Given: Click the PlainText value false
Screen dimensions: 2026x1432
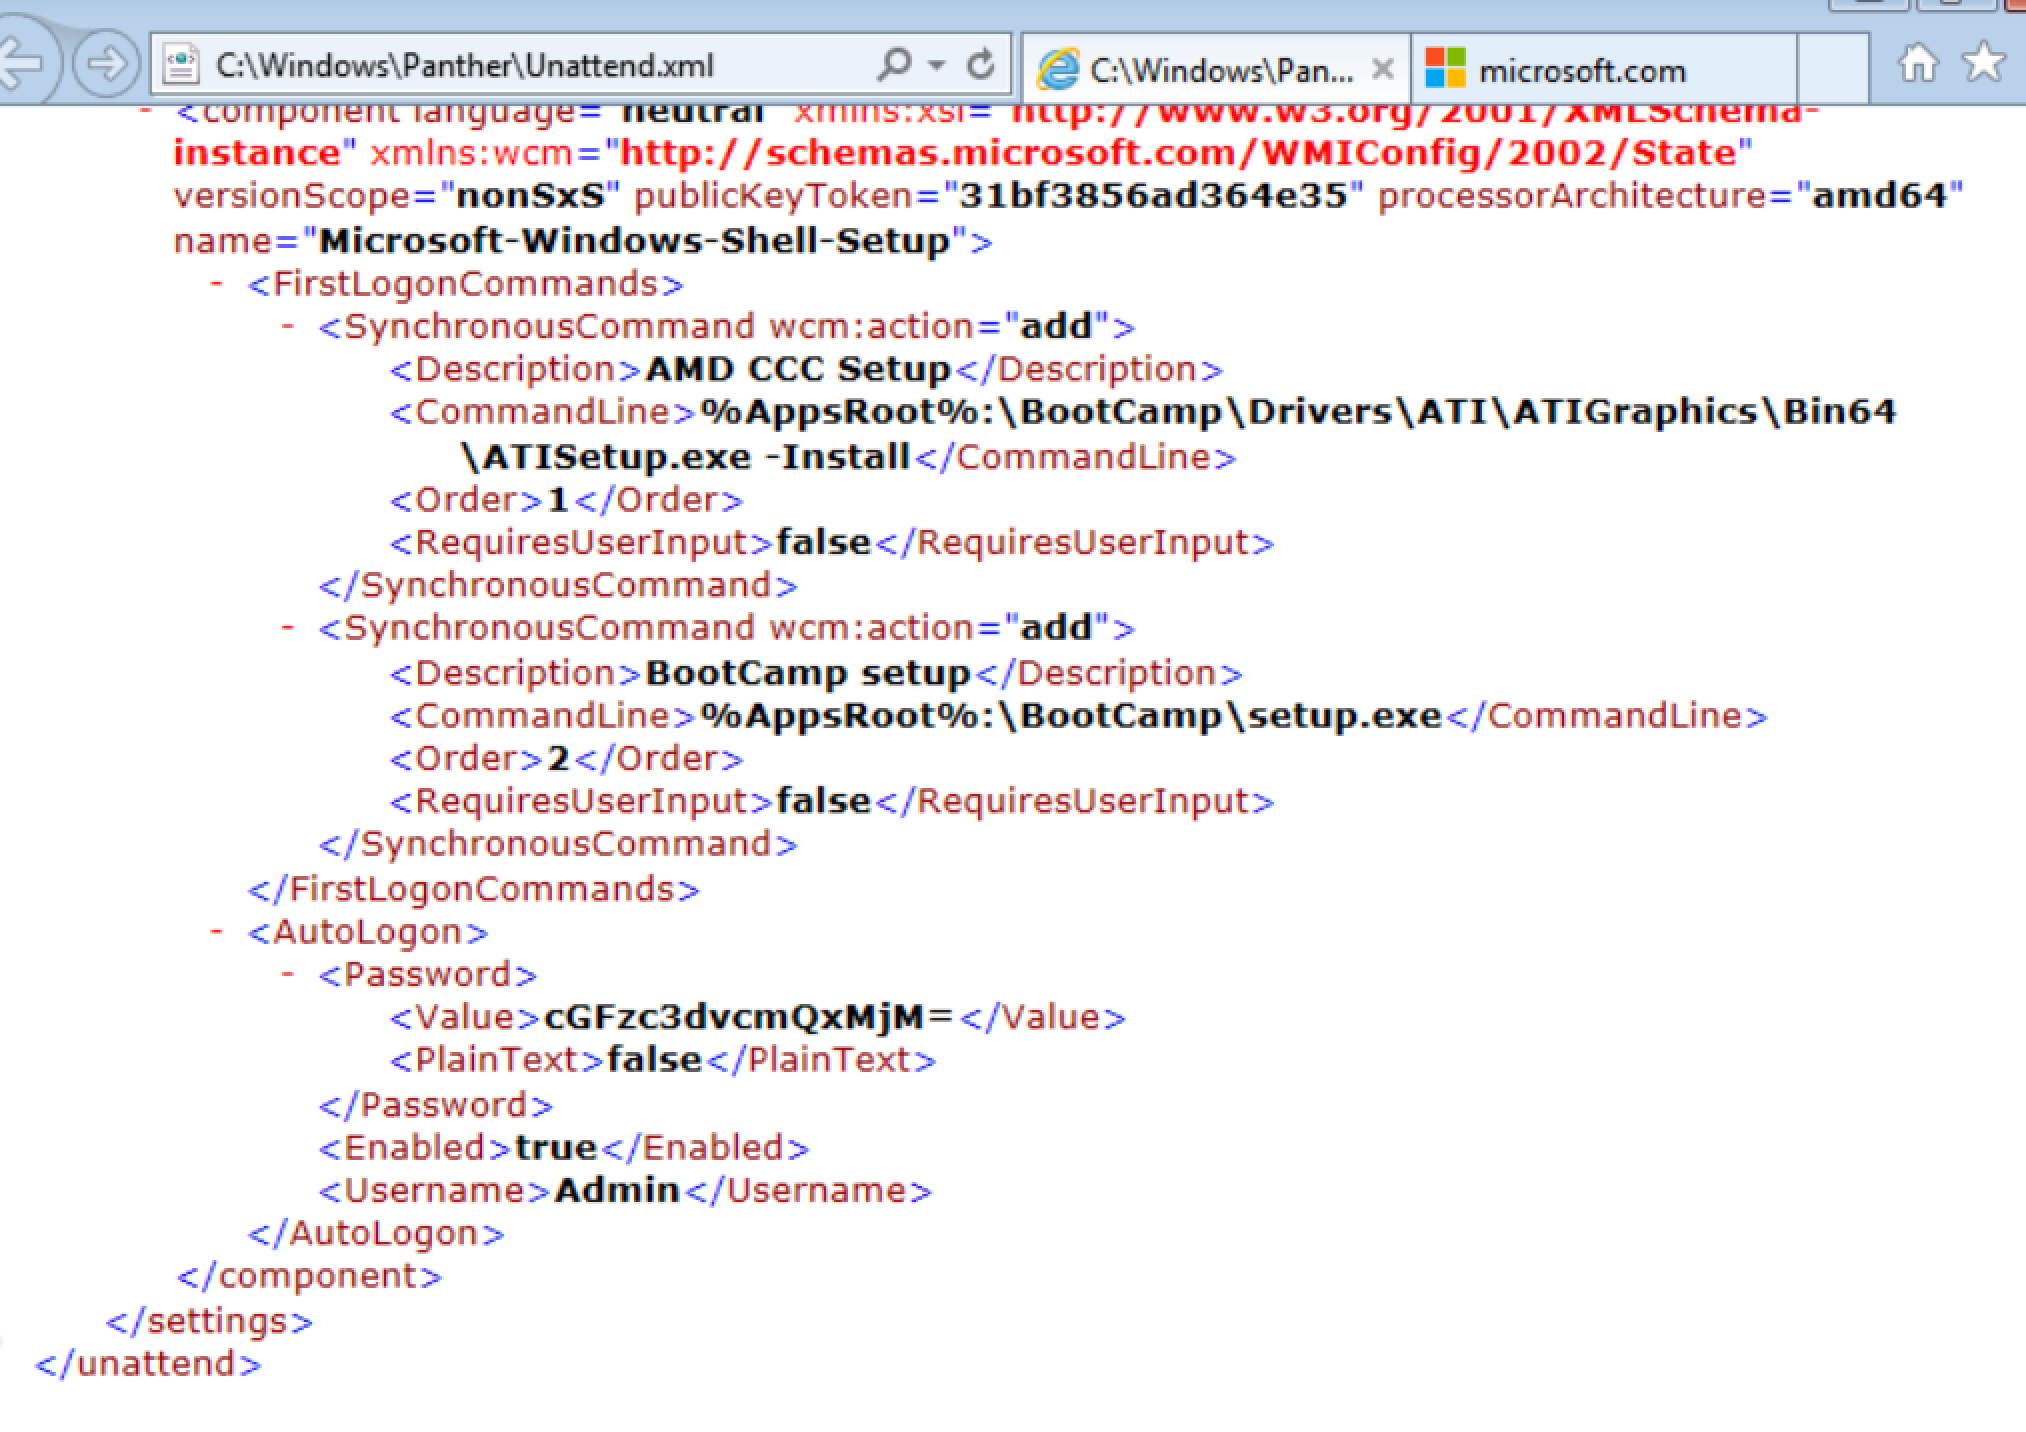Looking at the screenshot, I should [654, 1060].
